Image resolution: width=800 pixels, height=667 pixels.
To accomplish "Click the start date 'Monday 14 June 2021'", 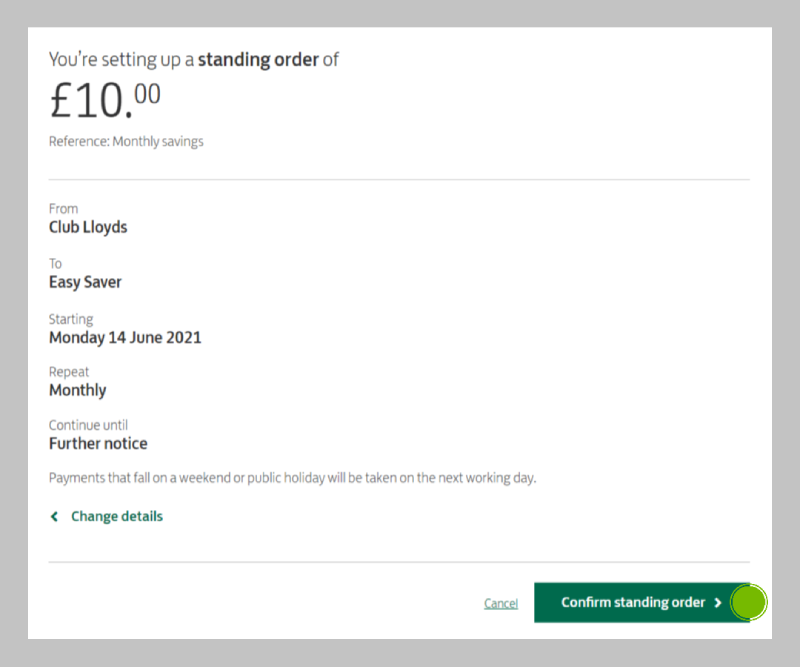I will pos(125,337).
